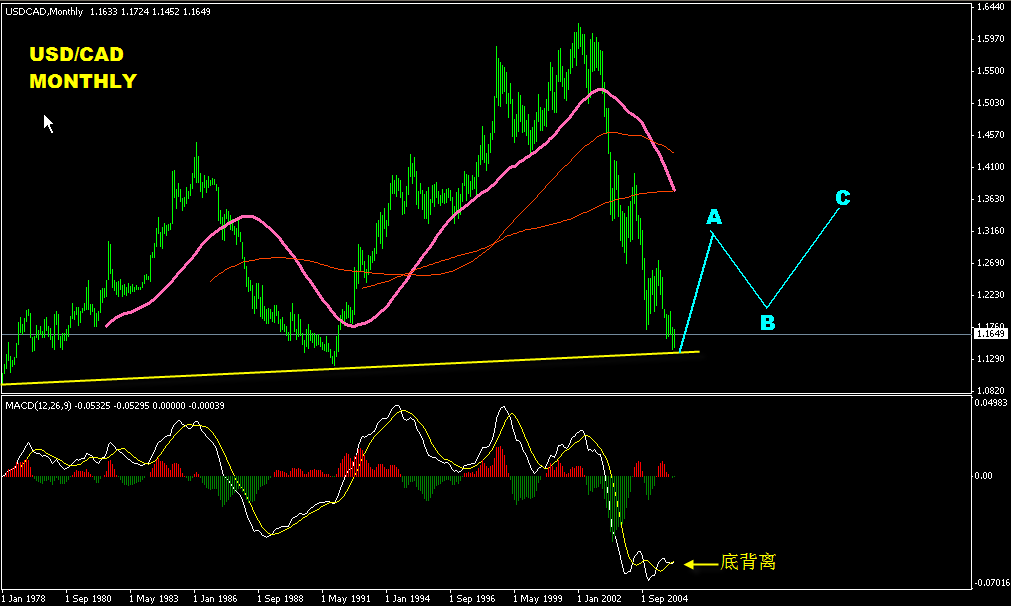Click the 1 Sep 1980 date label
Image resolution: width=1011 pixels, height=606 pixels.
88,598
